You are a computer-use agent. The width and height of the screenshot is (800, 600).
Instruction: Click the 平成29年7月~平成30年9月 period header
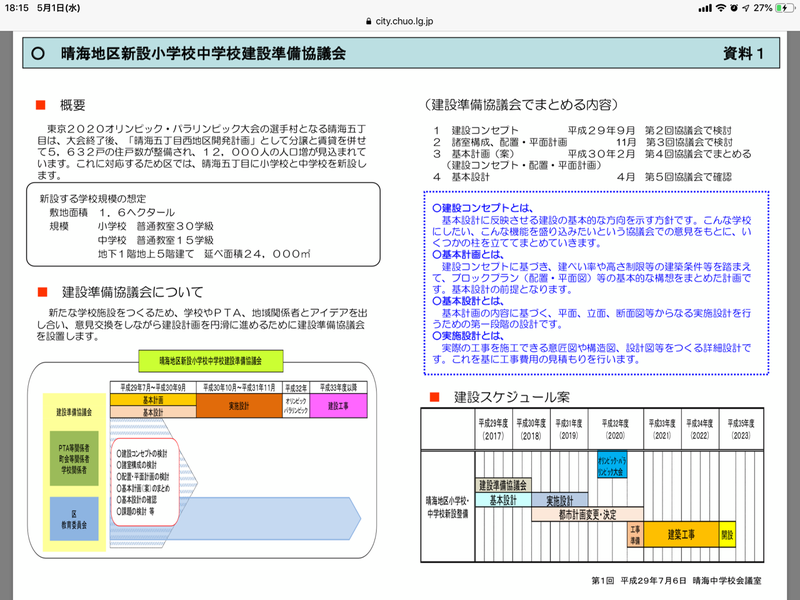coord(153,388)
